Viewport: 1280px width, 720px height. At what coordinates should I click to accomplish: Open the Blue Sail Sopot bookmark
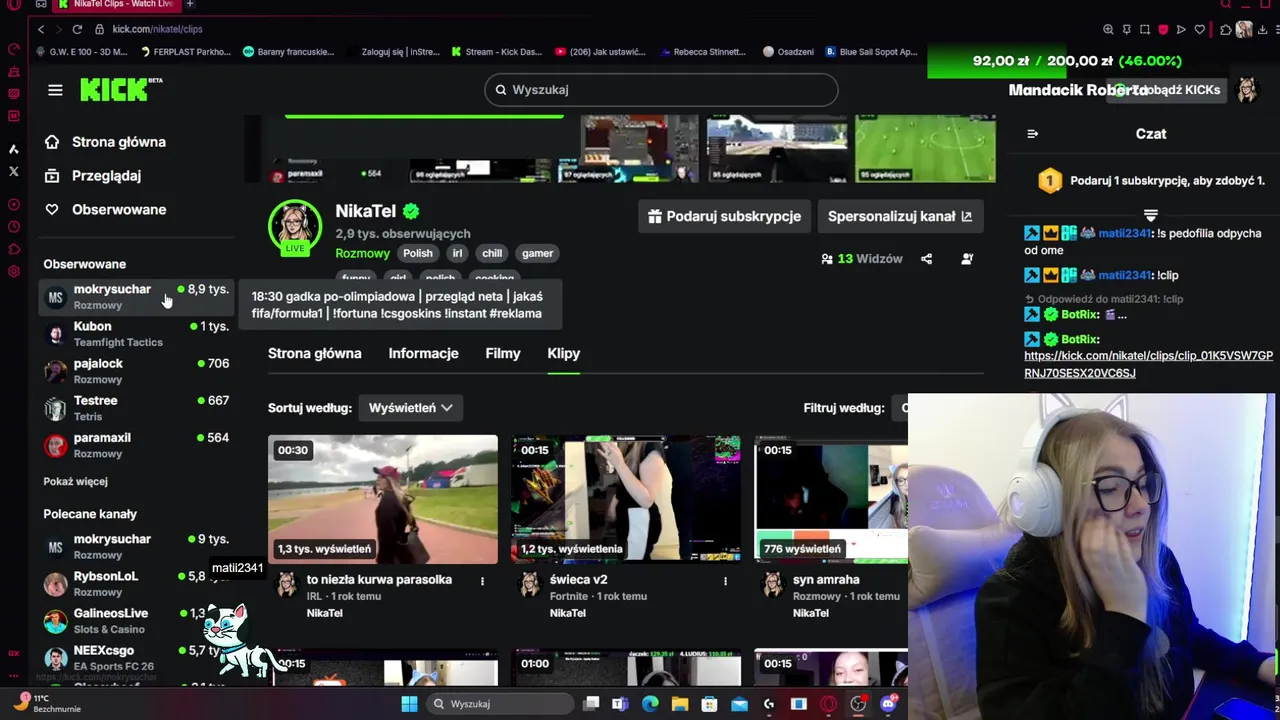871,52
